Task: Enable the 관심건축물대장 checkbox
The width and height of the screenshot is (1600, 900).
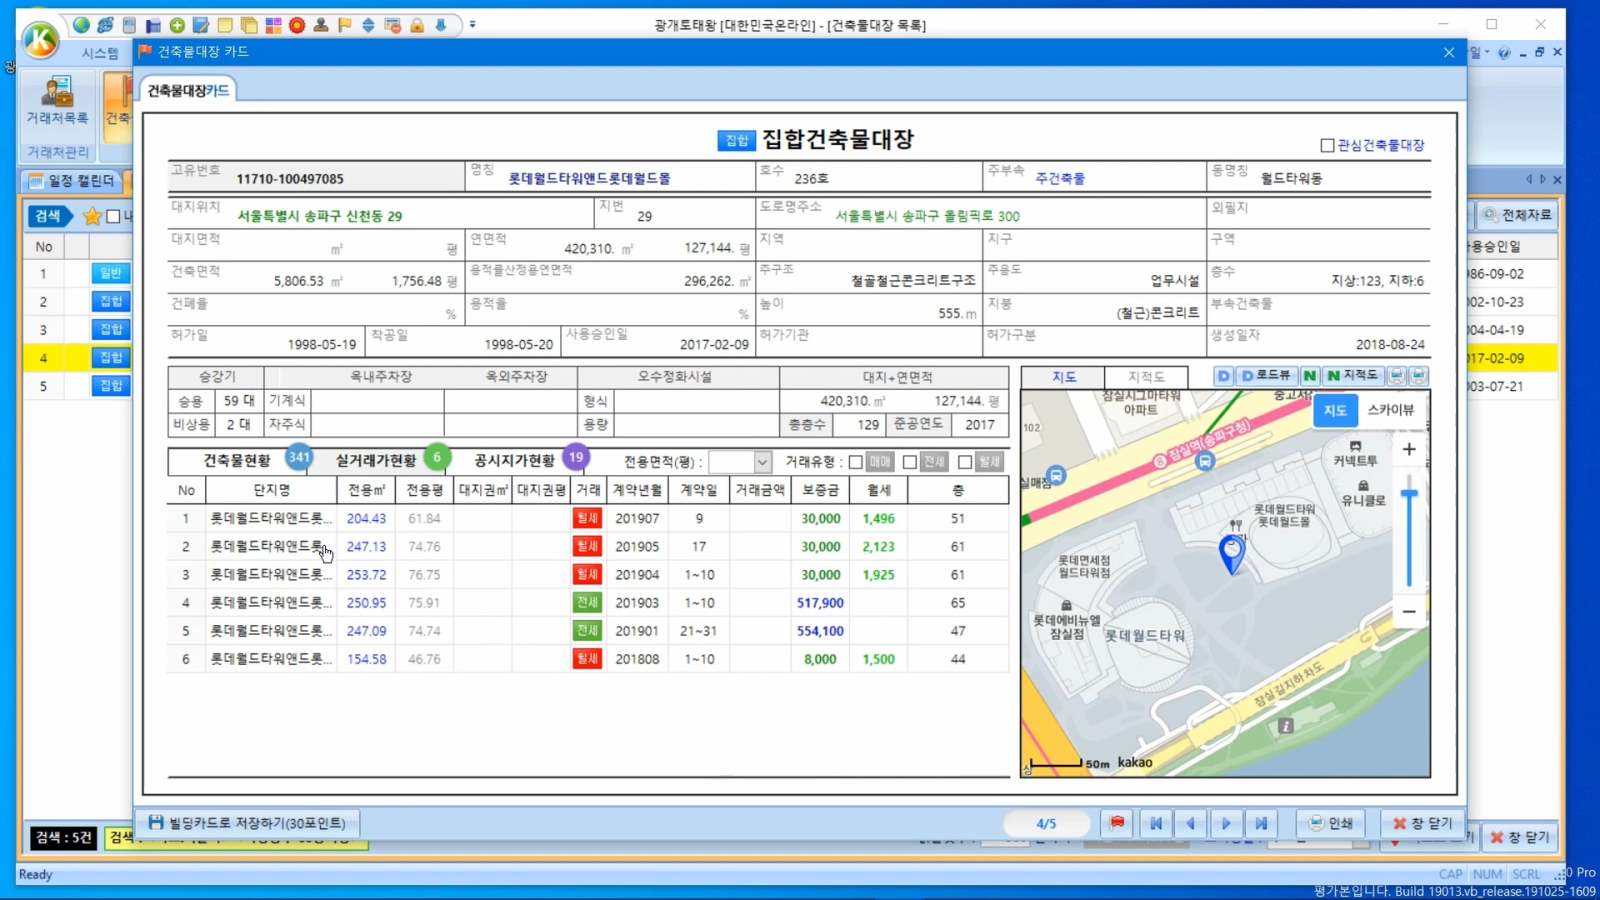Action: (1327, 145)
